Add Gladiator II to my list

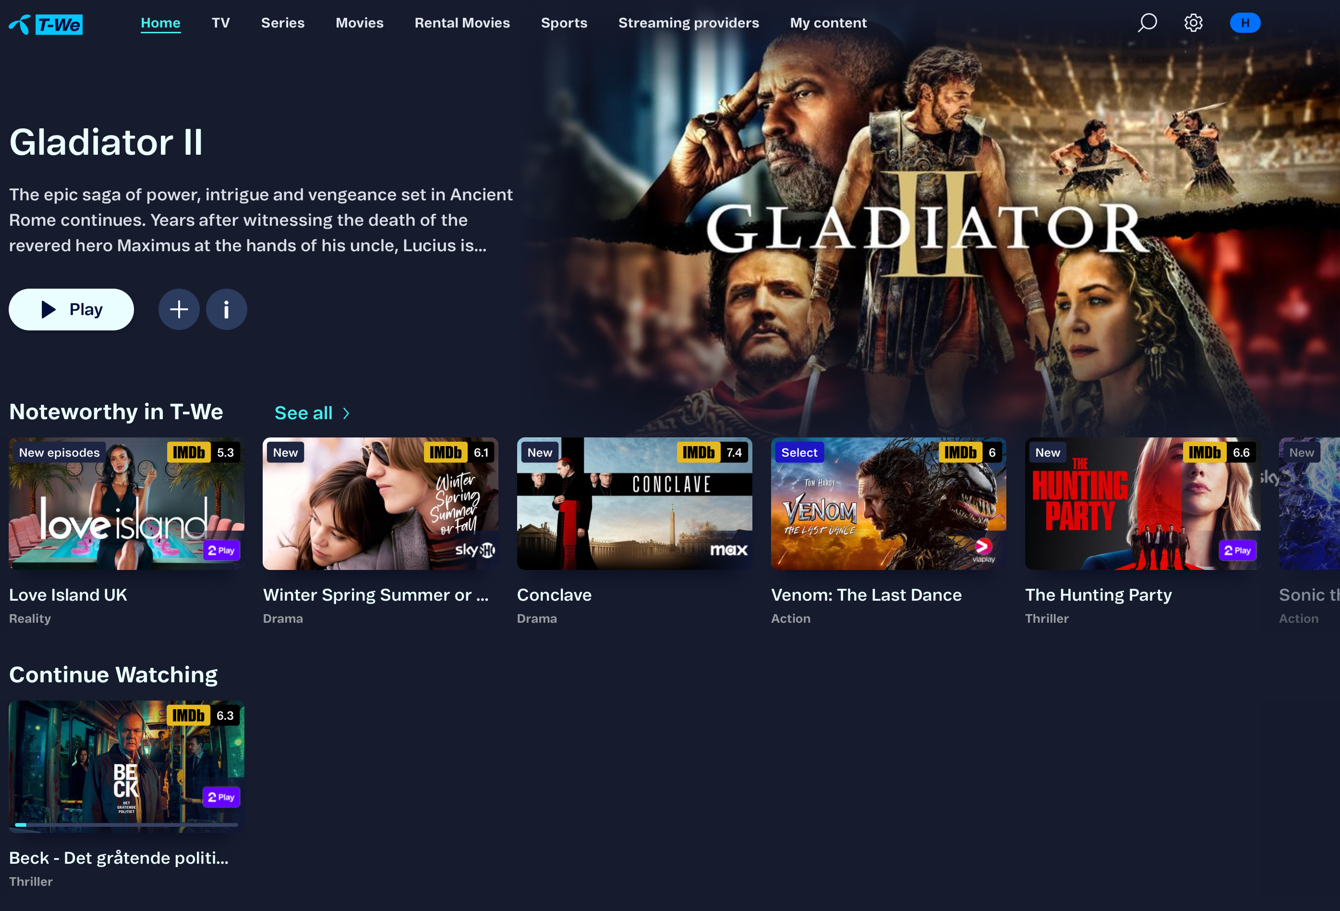179,310
